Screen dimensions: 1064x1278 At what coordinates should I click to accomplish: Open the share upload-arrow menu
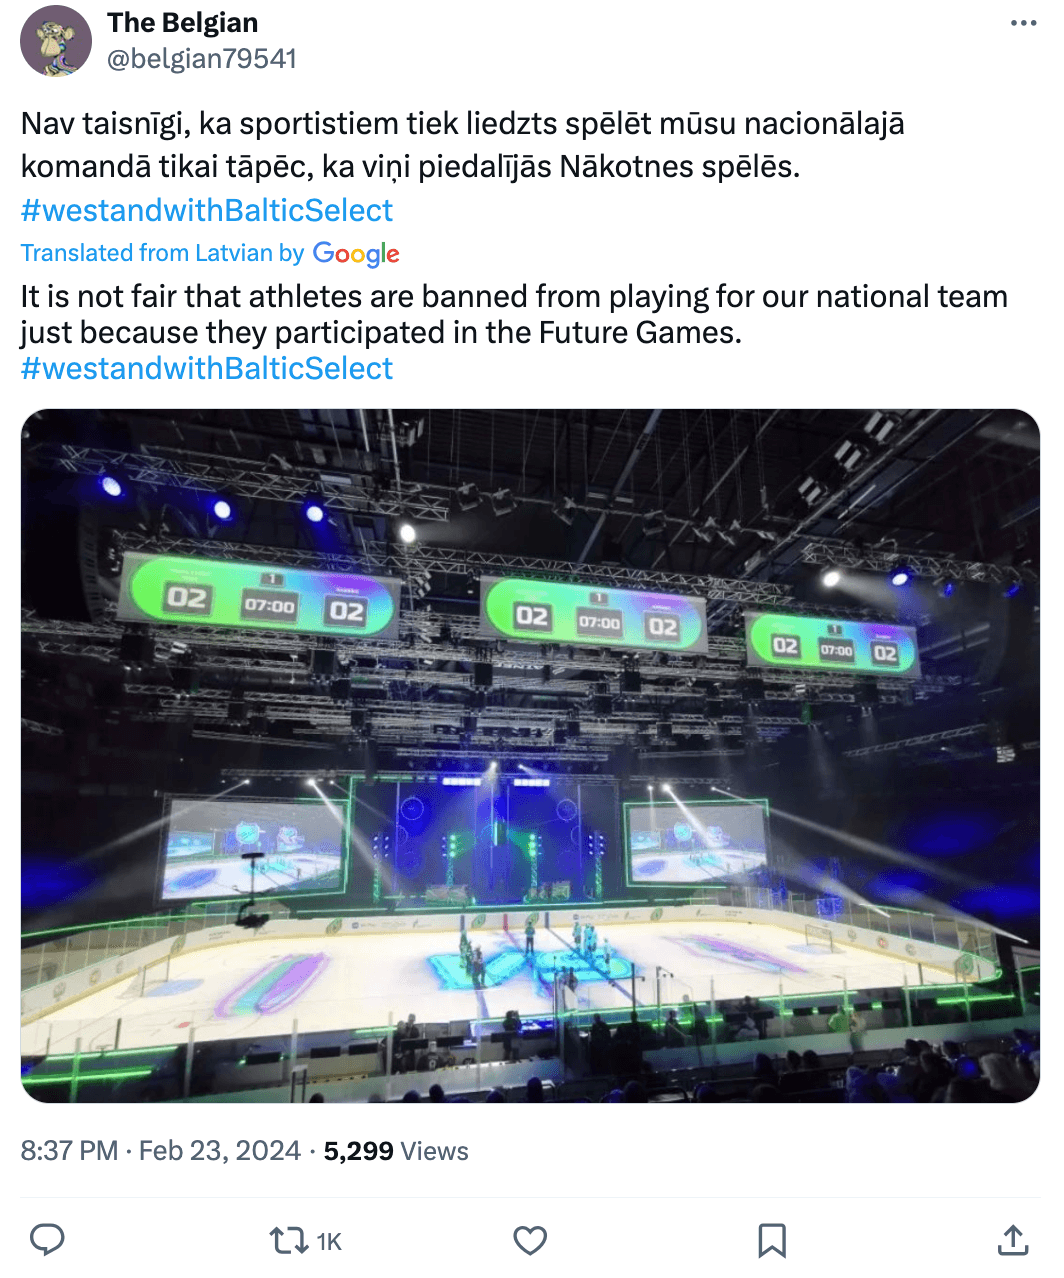tap(1013, 1240)
